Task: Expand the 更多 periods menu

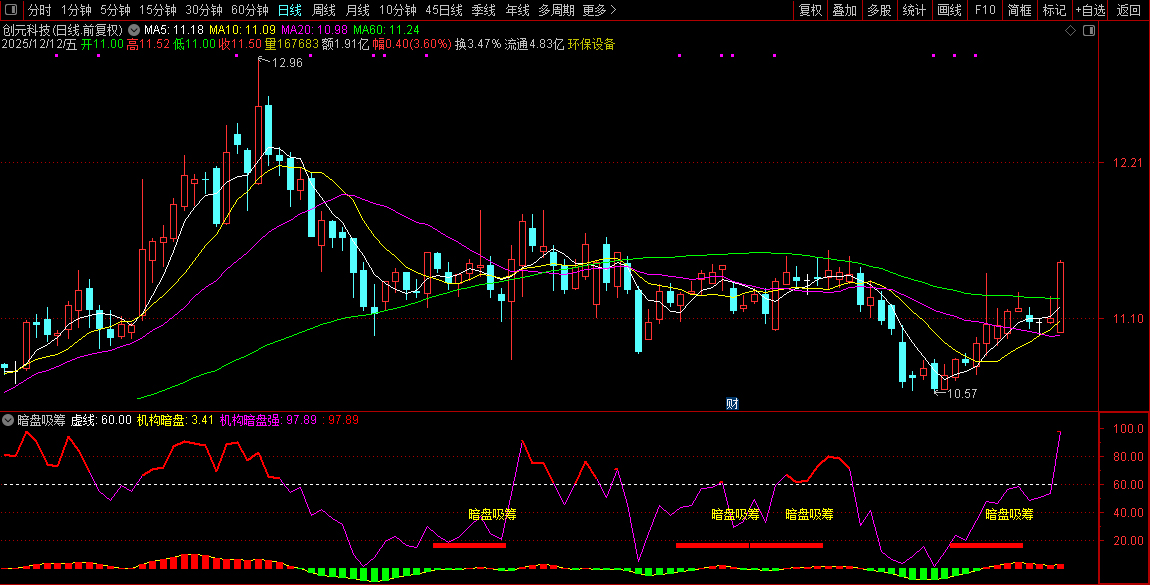Action: (x=599, y=10)
